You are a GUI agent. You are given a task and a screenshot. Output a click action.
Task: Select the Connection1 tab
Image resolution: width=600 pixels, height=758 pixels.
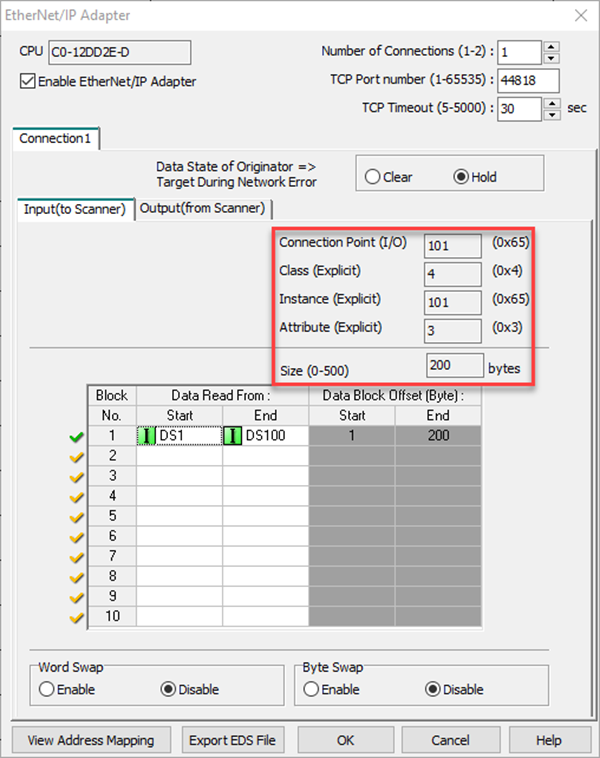point(55,138)
